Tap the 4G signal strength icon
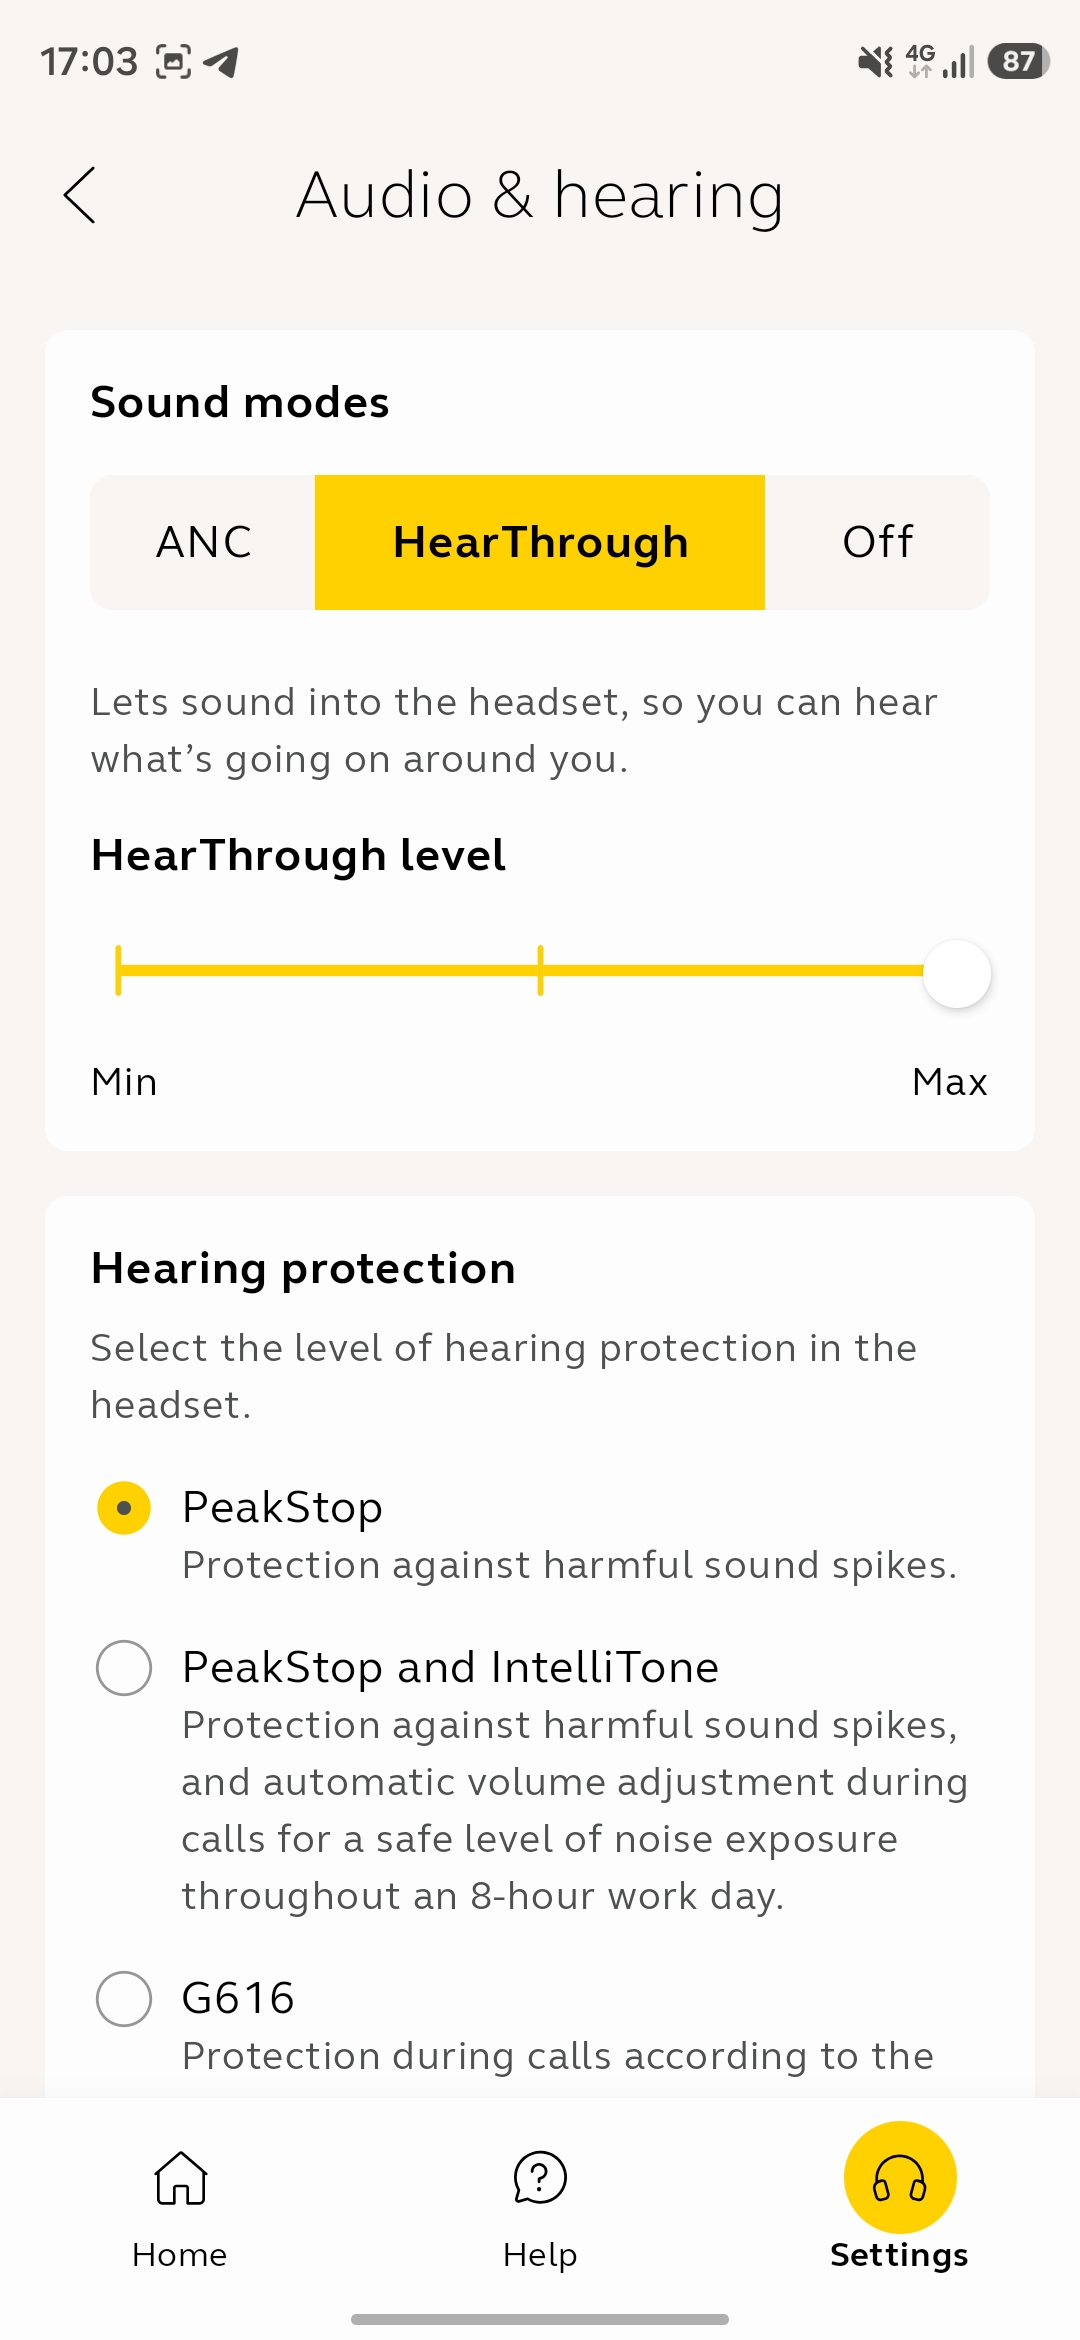The image size is (1080, 2340). [x=940, y=62]
